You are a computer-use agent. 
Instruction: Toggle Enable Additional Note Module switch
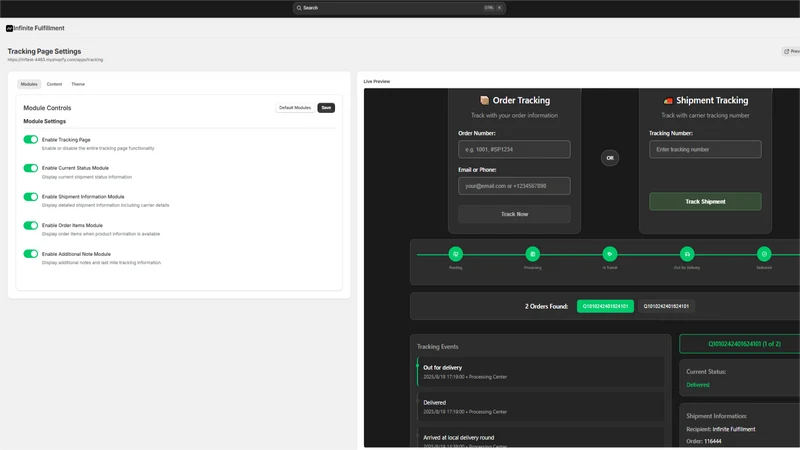pos(31,254)
